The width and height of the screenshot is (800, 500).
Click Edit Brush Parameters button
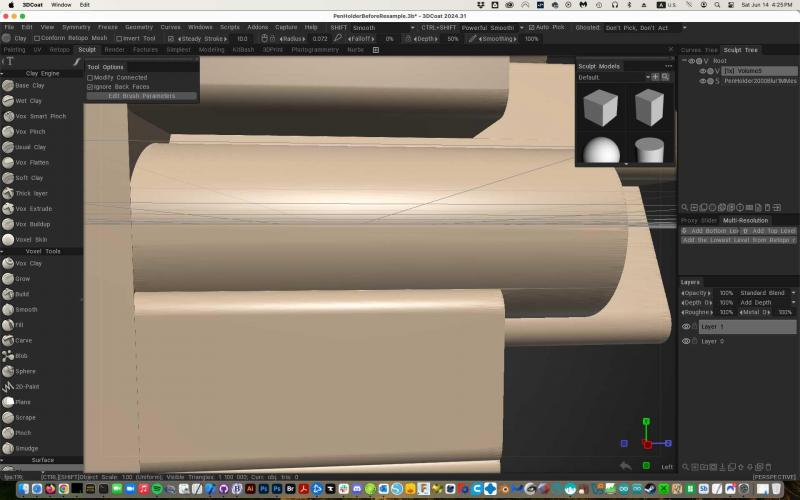coord(141,96)
